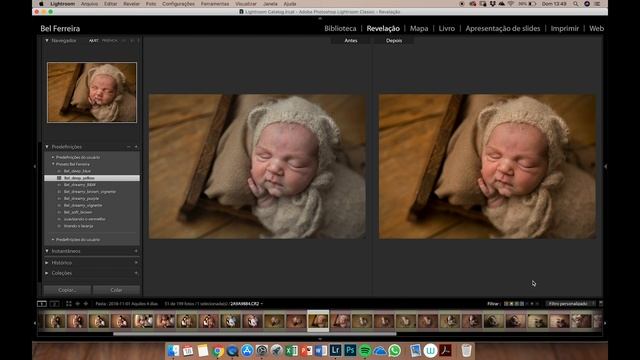Select the highlighted filmstrip thumbnail
Screen dimensions: 640x360
(318, 321)
